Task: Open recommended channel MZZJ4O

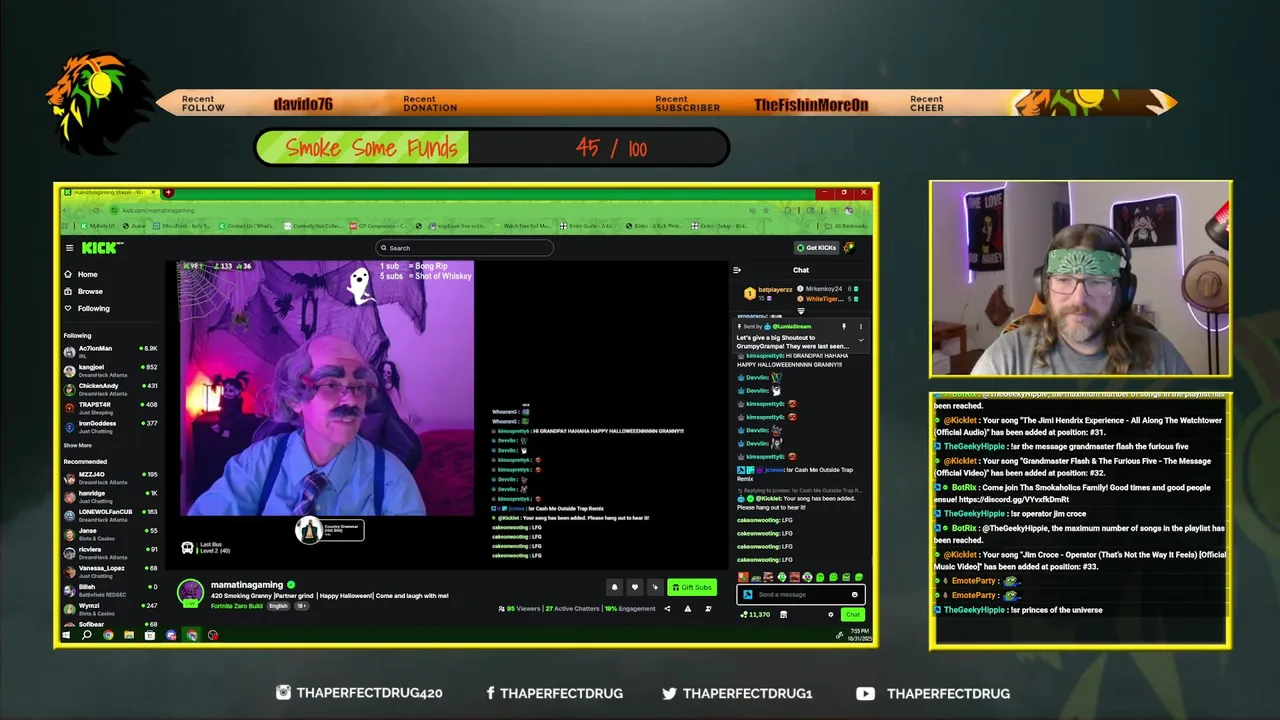Action: pyautogui.click(x=110, y=477)
